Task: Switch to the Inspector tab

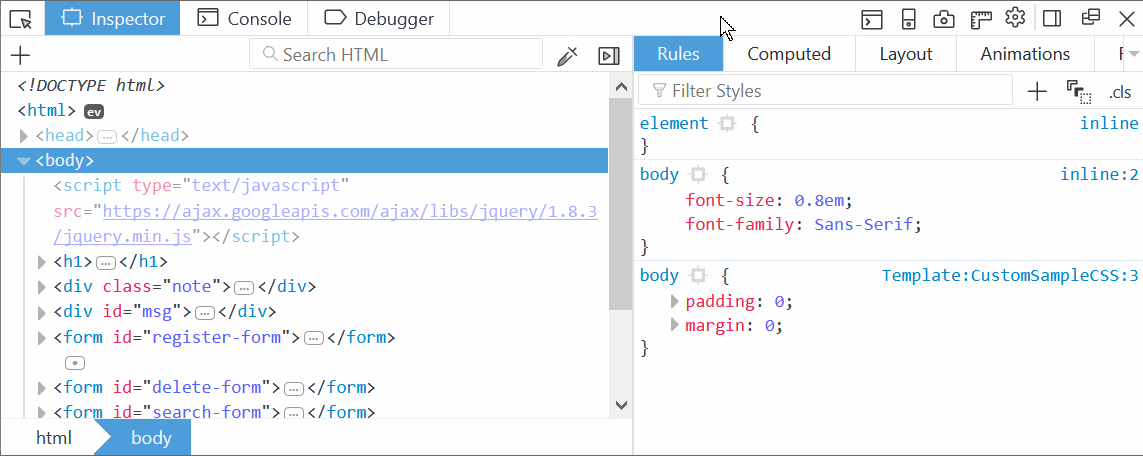Action: pos(112,18)
